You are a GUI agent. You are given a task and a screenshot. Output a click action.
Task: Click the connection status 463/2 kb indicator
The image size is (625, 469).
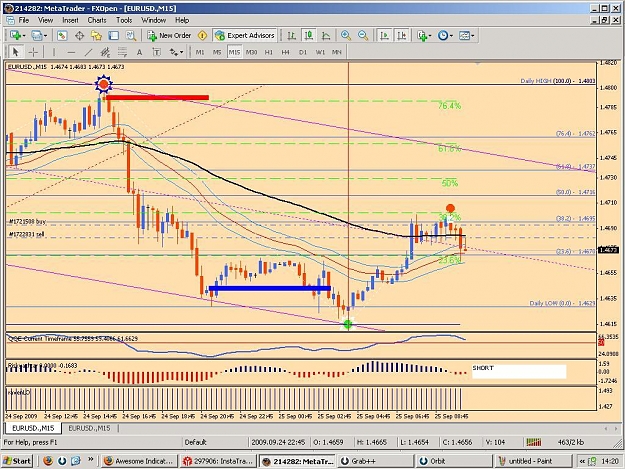tap(571, 442)
